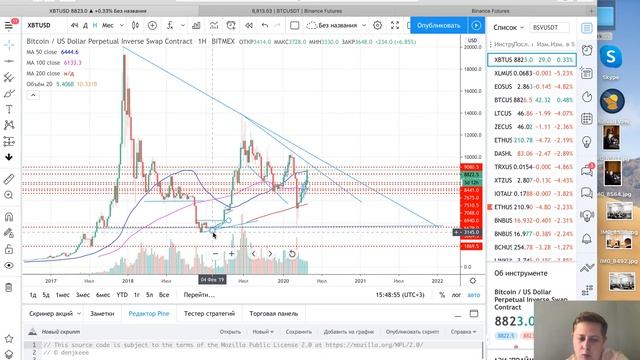Select the YTD date range
Viewport: 640px width, 360px height.
click(x=122, y=295)
